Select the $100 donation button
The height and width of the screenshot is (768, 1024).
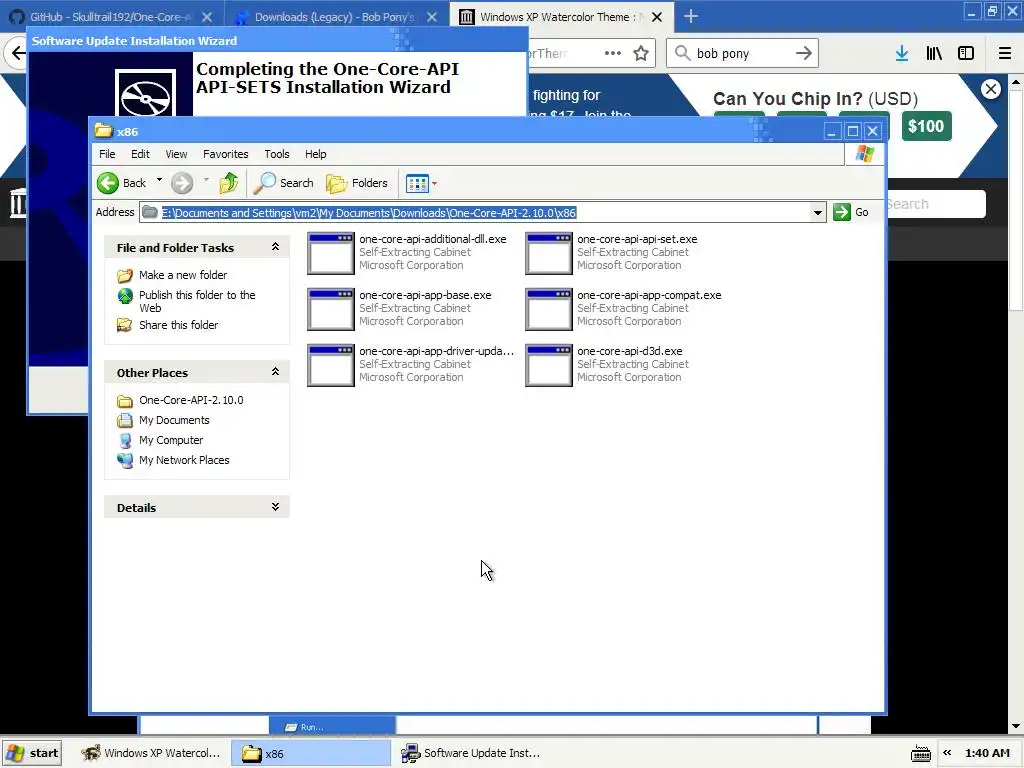click(925, 126)
